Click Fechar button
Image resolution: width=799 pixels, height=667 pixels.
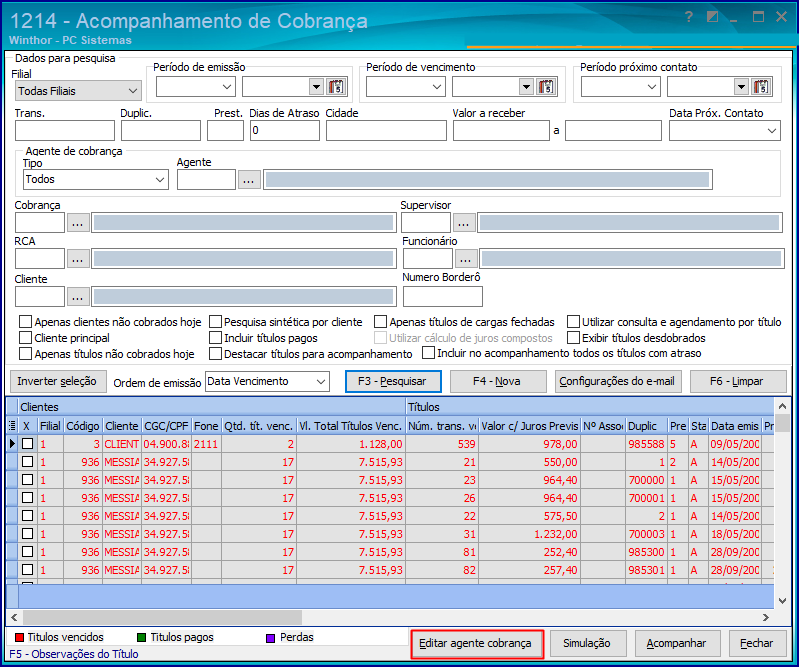click(x=758, y=644)
